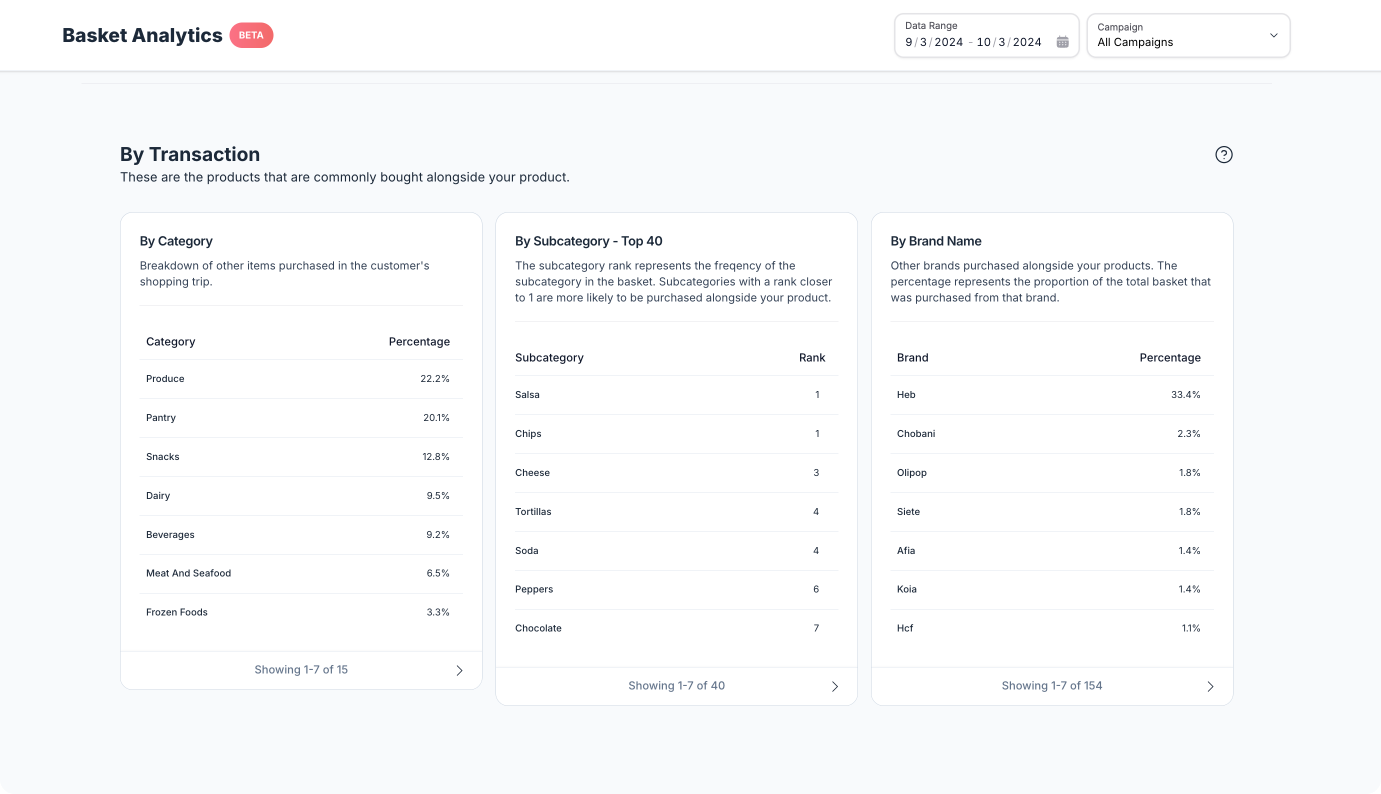The width and height of the screenshot is (1381, 794).
Task: Go to next page of By Category table
Action: [460, 670]
